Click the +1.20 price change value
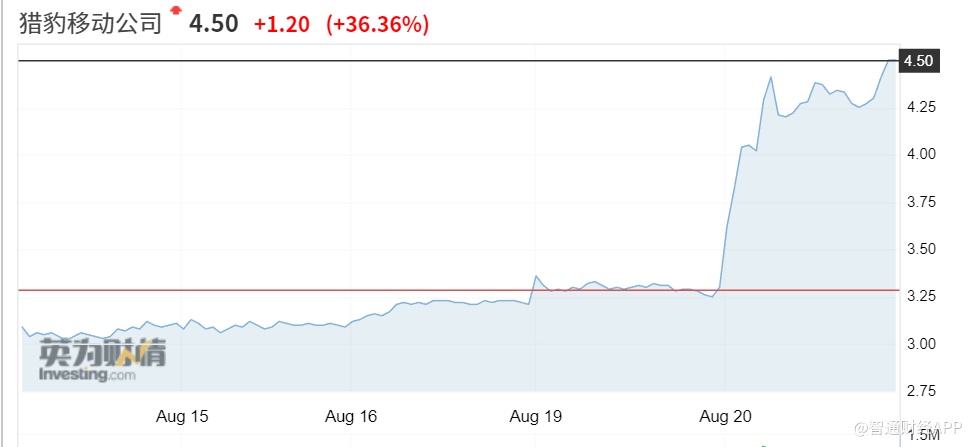Viewport: 972px width, 447px height. tap(282, 25)
